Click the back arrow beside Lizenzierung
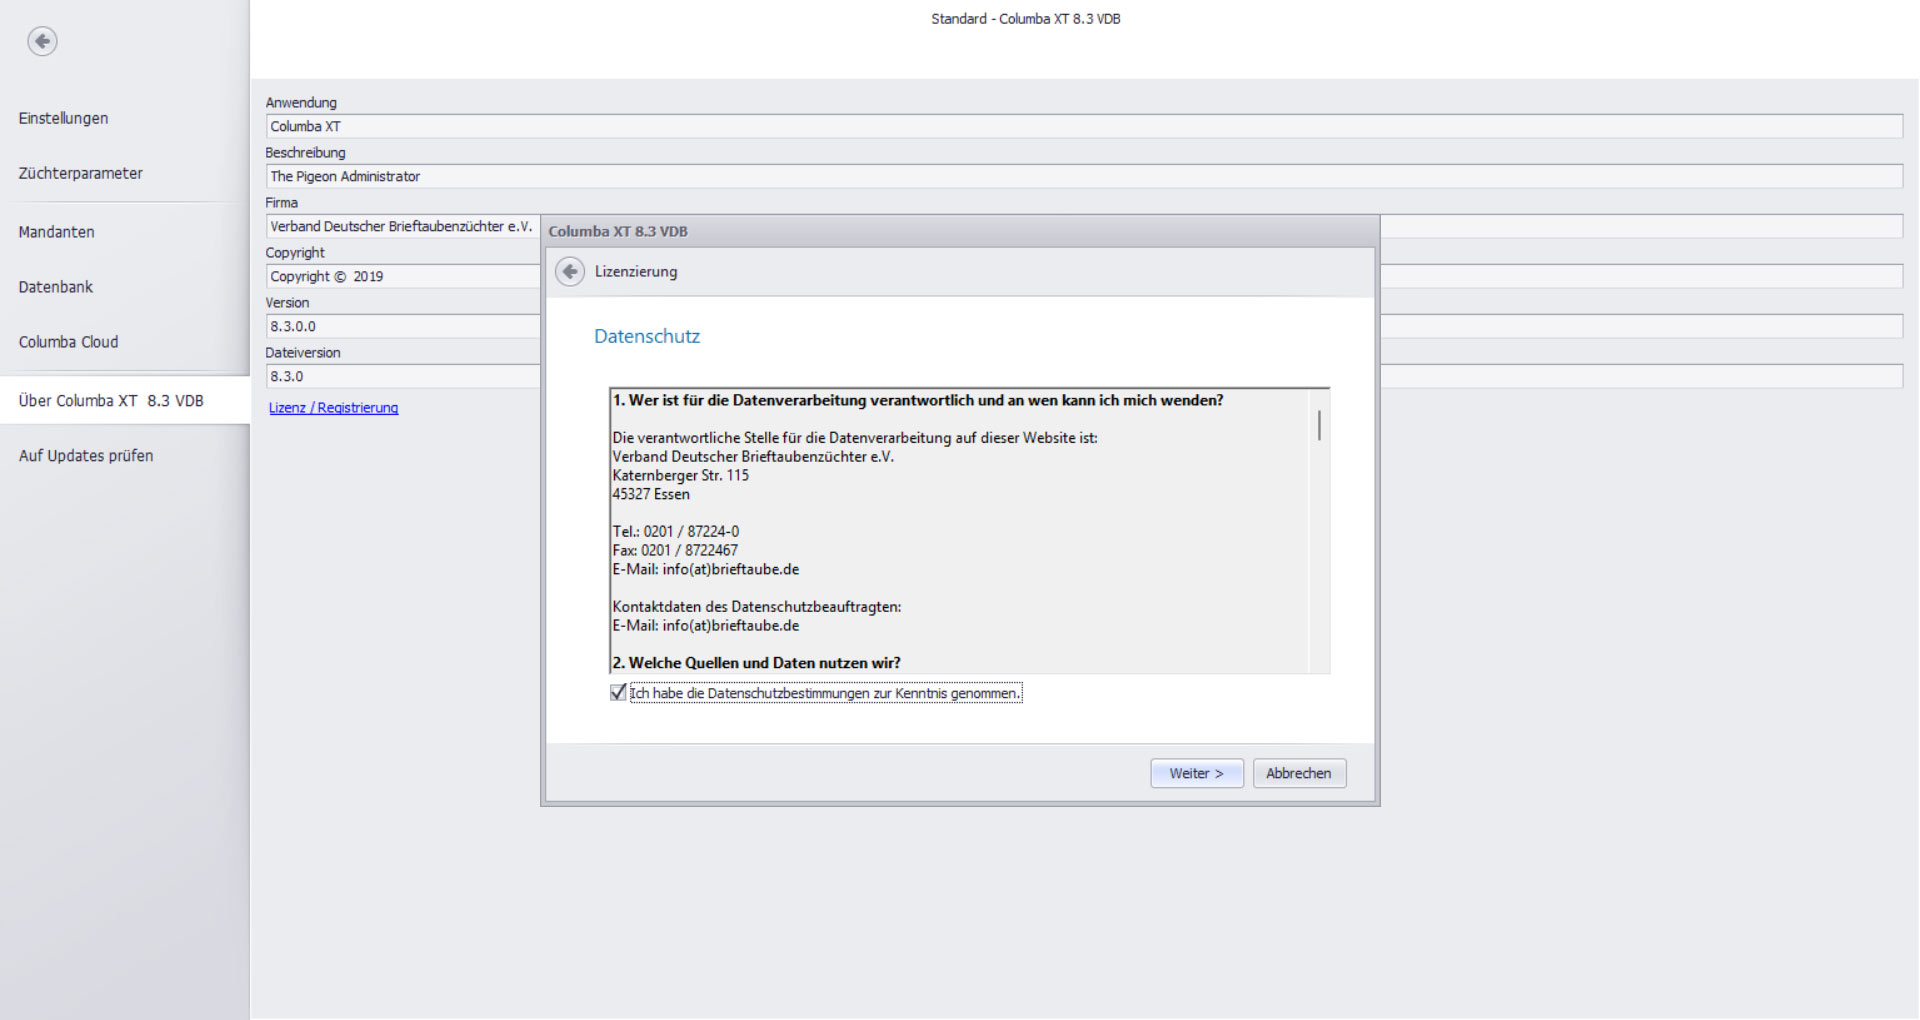Viewport: 1920px width, 1020px height. point(570,272)
